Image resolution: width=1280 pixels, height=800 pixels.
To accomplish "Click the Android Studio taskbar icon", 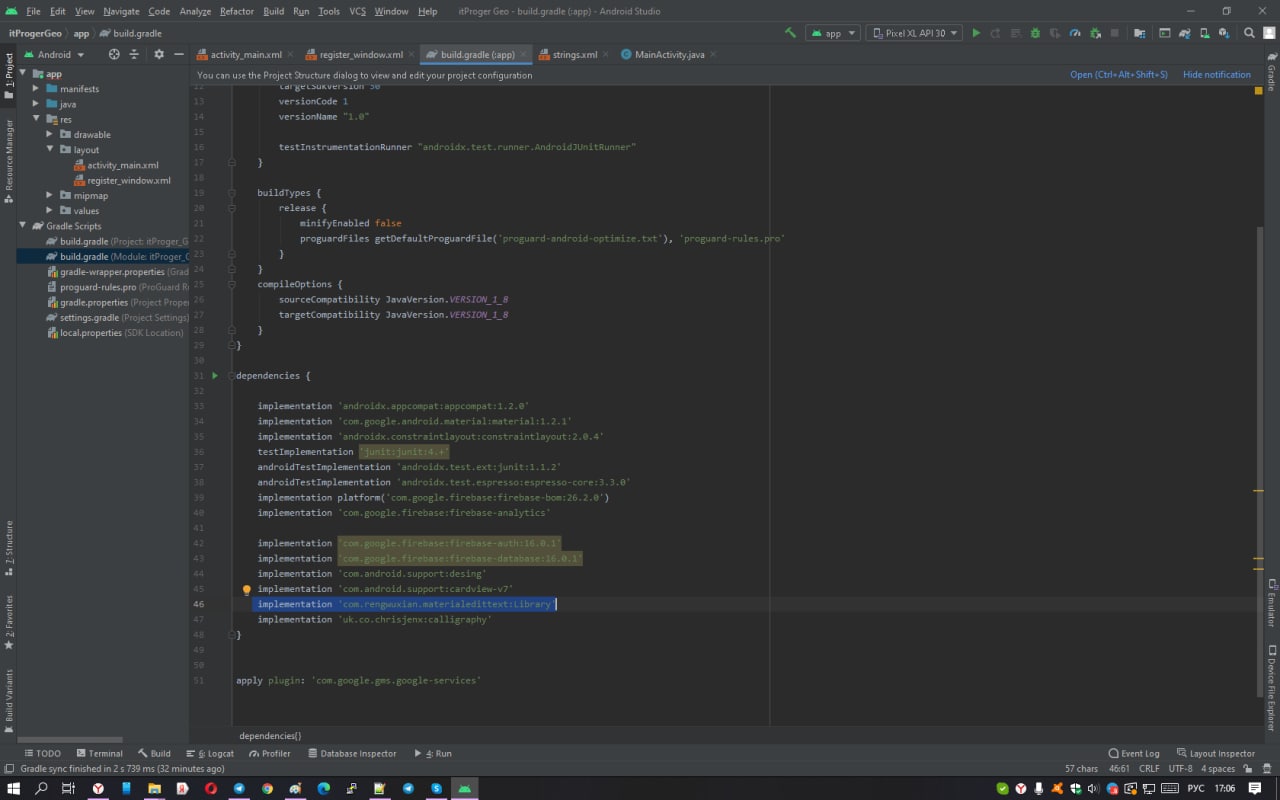I will (465, 788).
